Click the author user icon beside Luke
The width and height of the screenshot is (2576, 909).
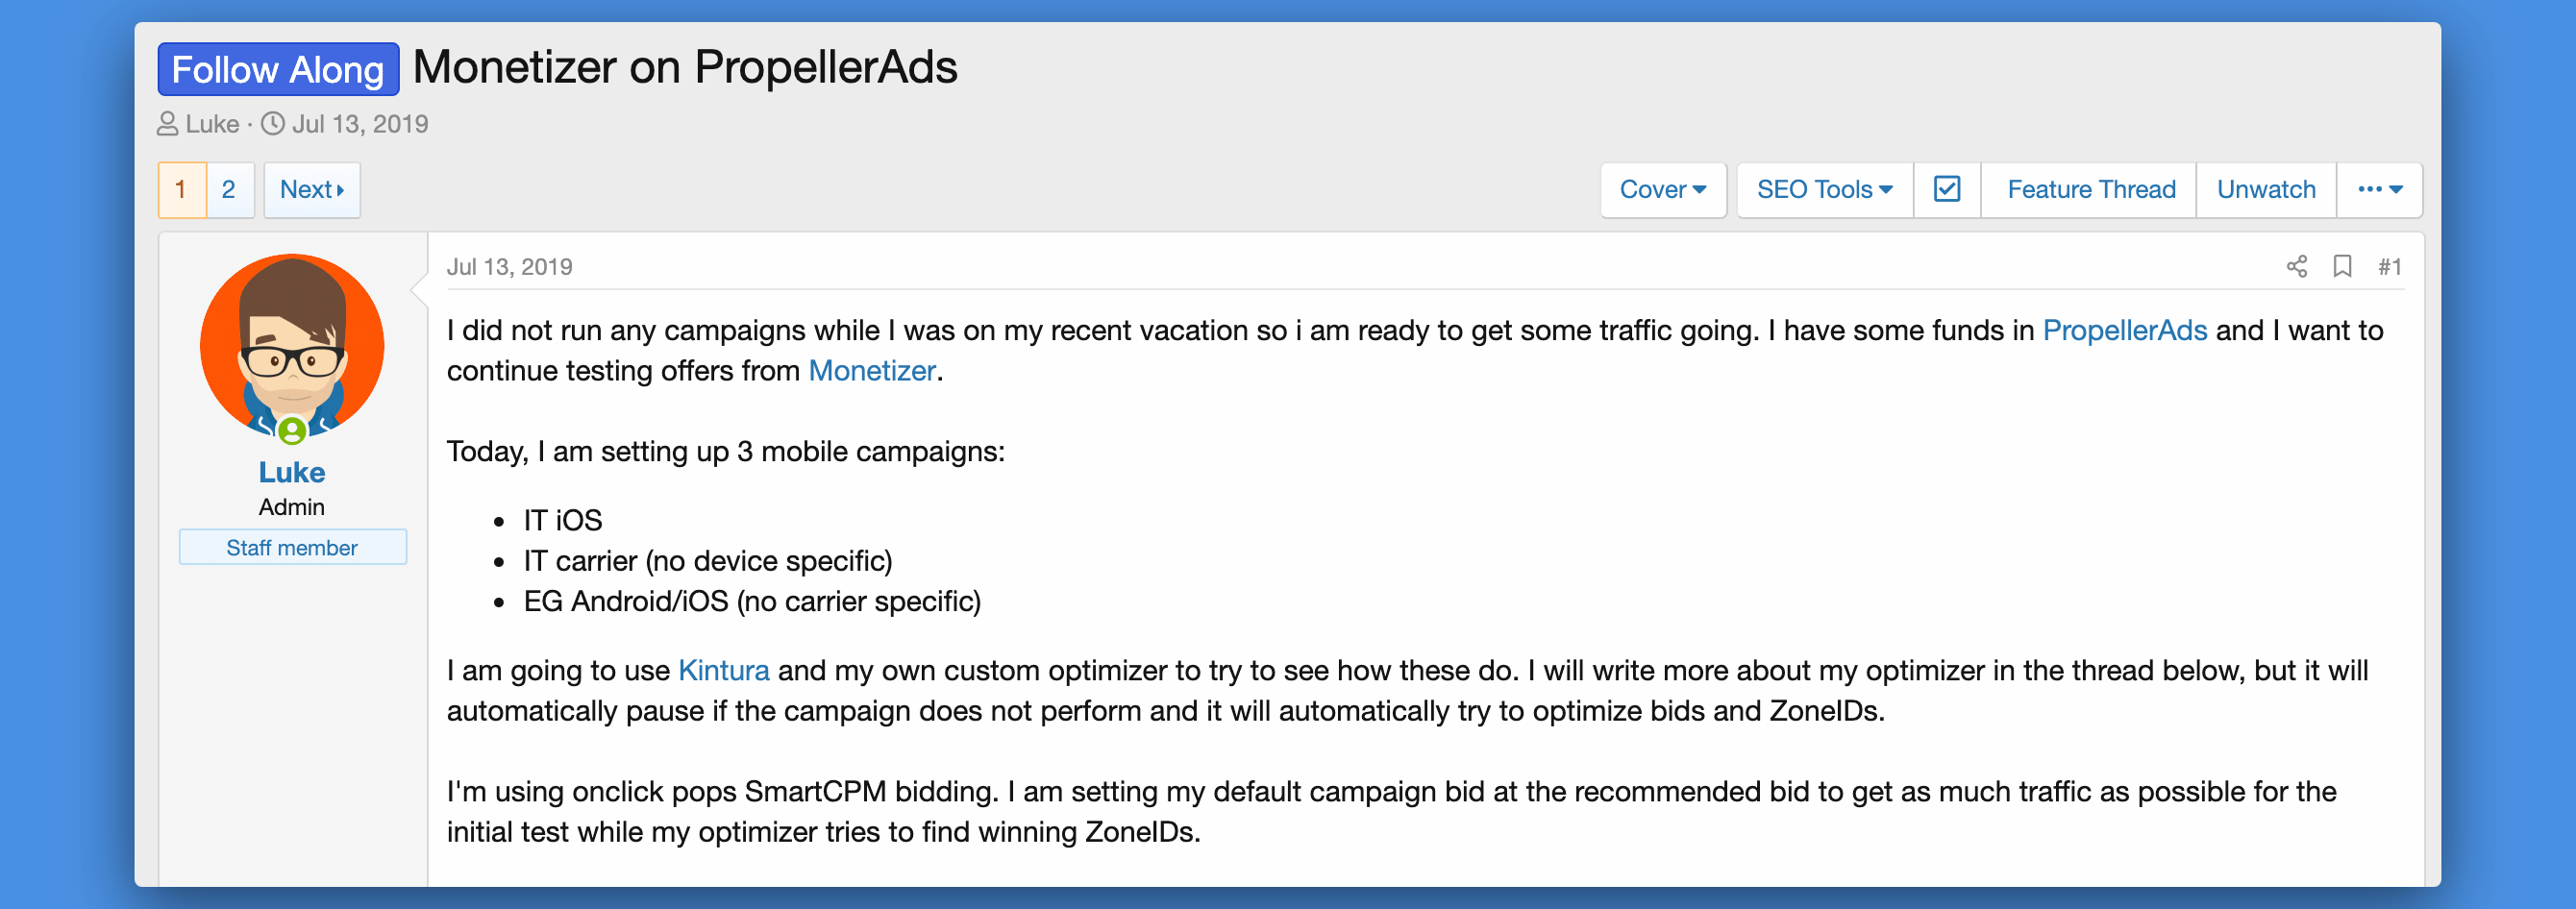167,124
